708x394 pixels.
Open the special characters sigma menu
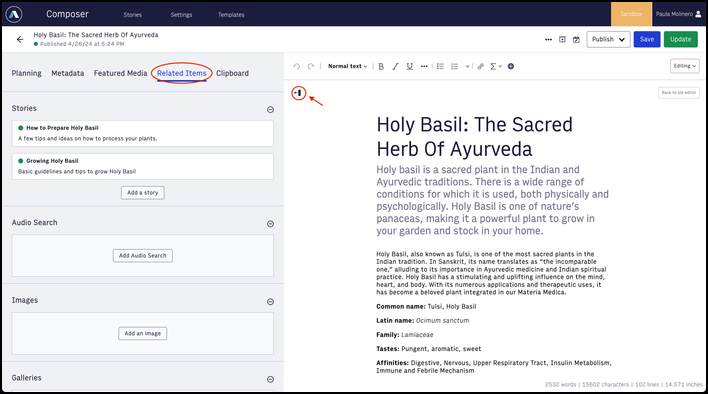tap(496, 66)
